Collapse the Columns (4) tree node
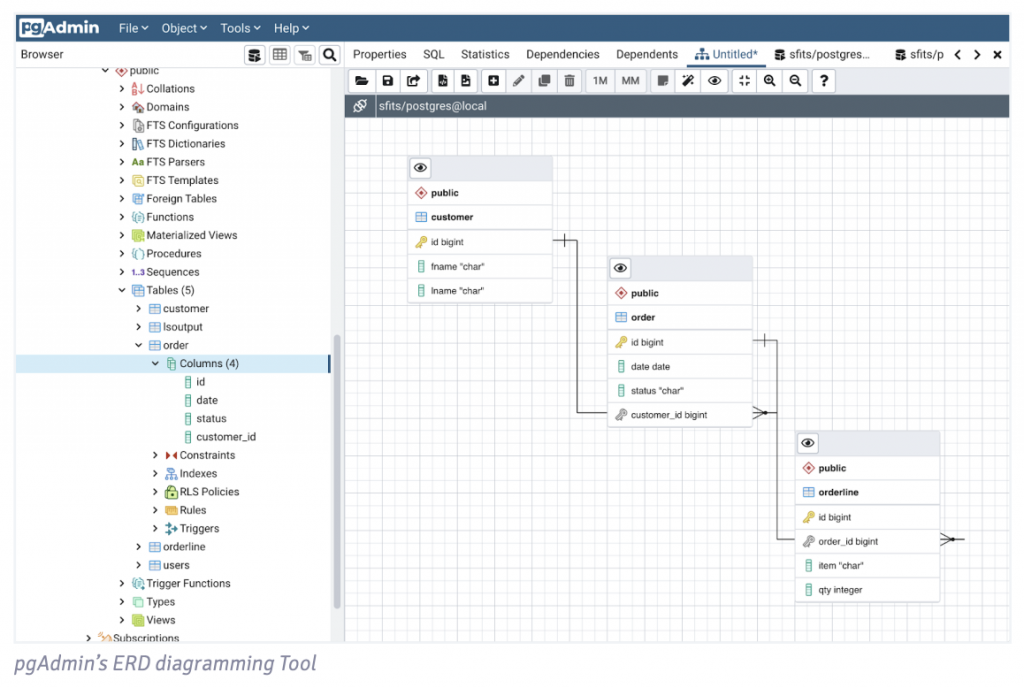1024x688 pixels. (x=155, y=364)
